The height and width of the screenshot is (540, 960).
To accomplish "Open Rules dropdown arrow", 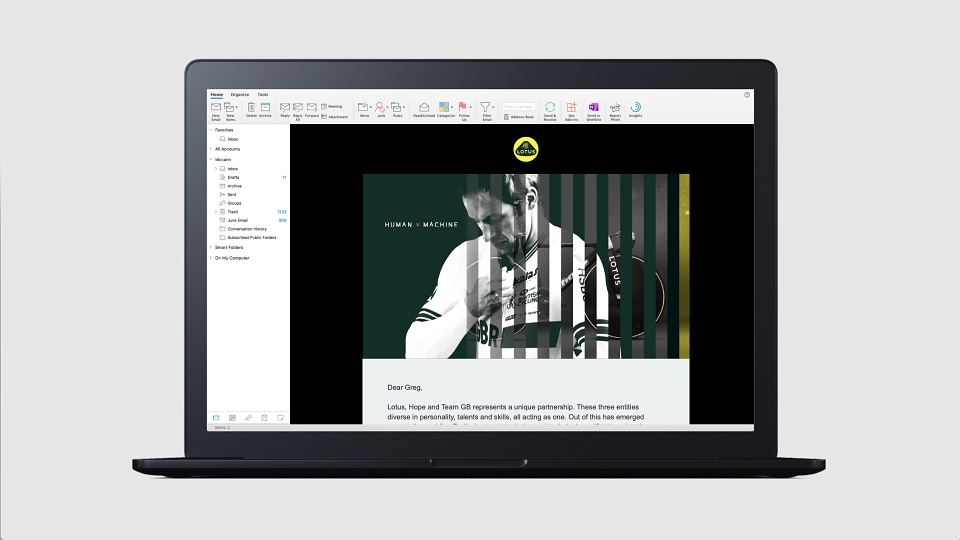I will point(404,108).
